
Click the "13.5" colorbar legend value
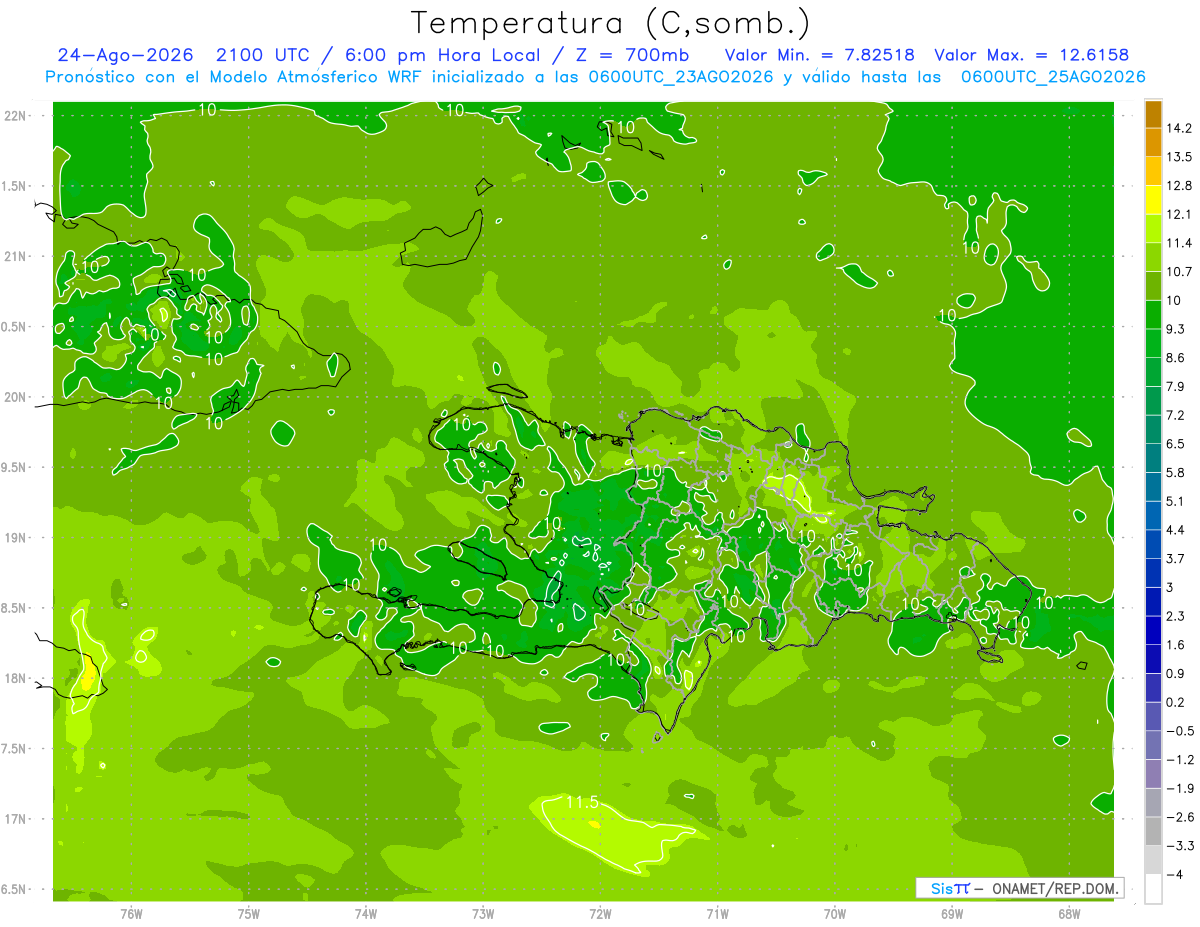[1179, 157]
